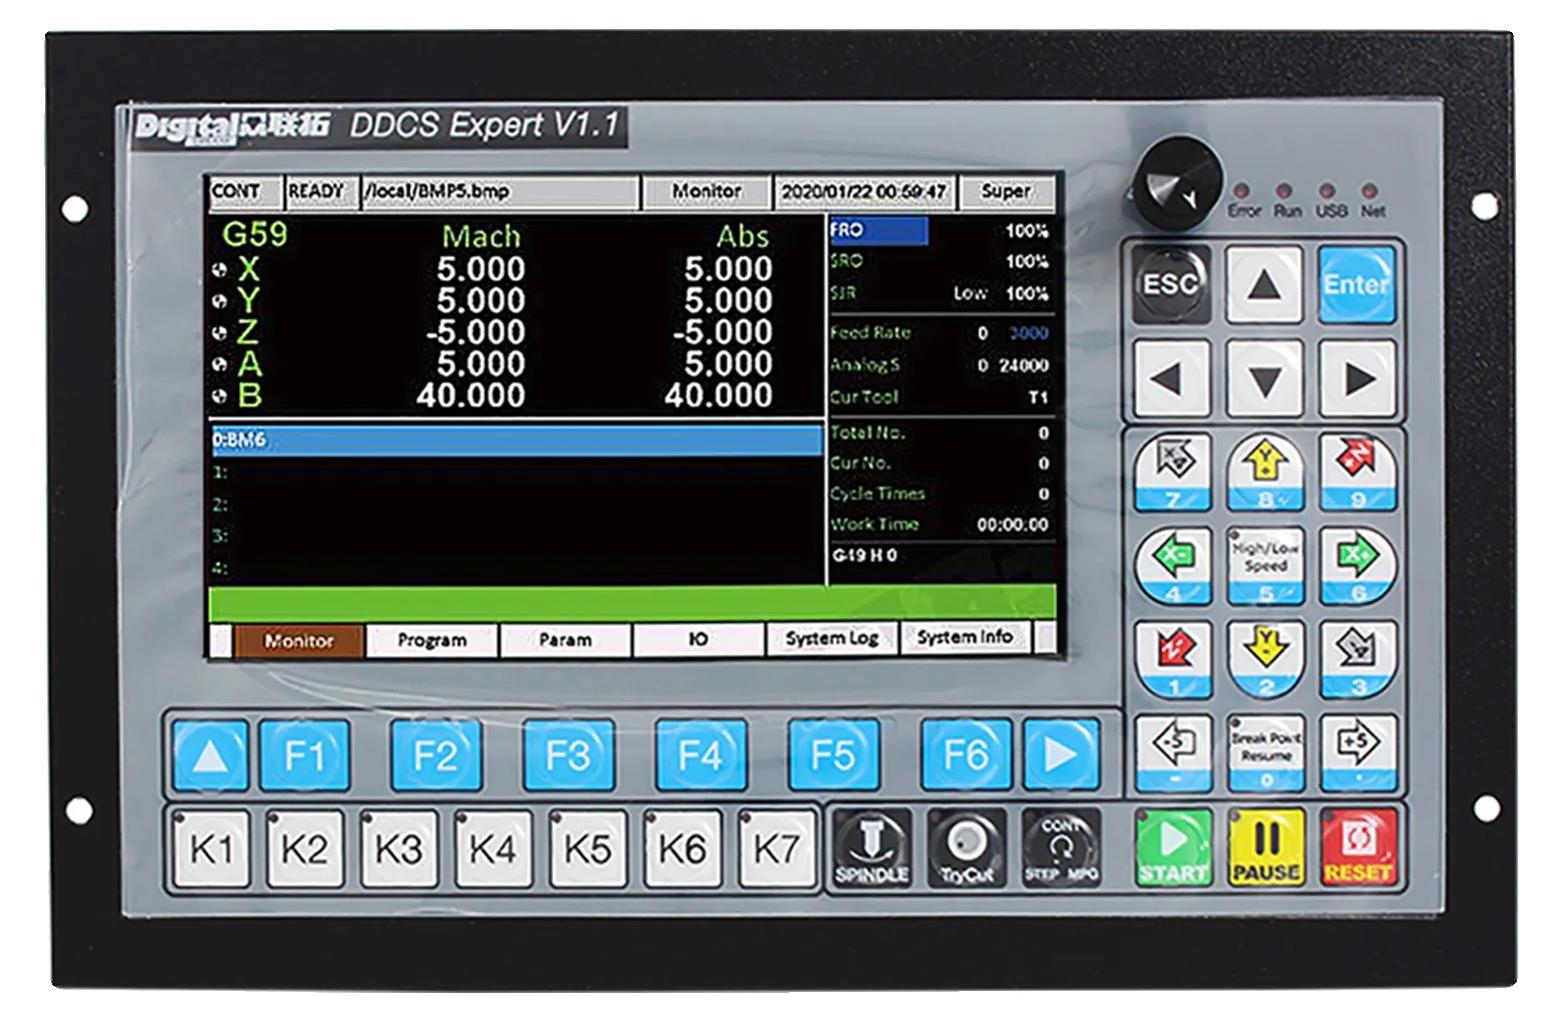The image size is (1563, 1022).
Task: Tap the blue up-triangle key beside F1
Action: click(x=210, y=754)
